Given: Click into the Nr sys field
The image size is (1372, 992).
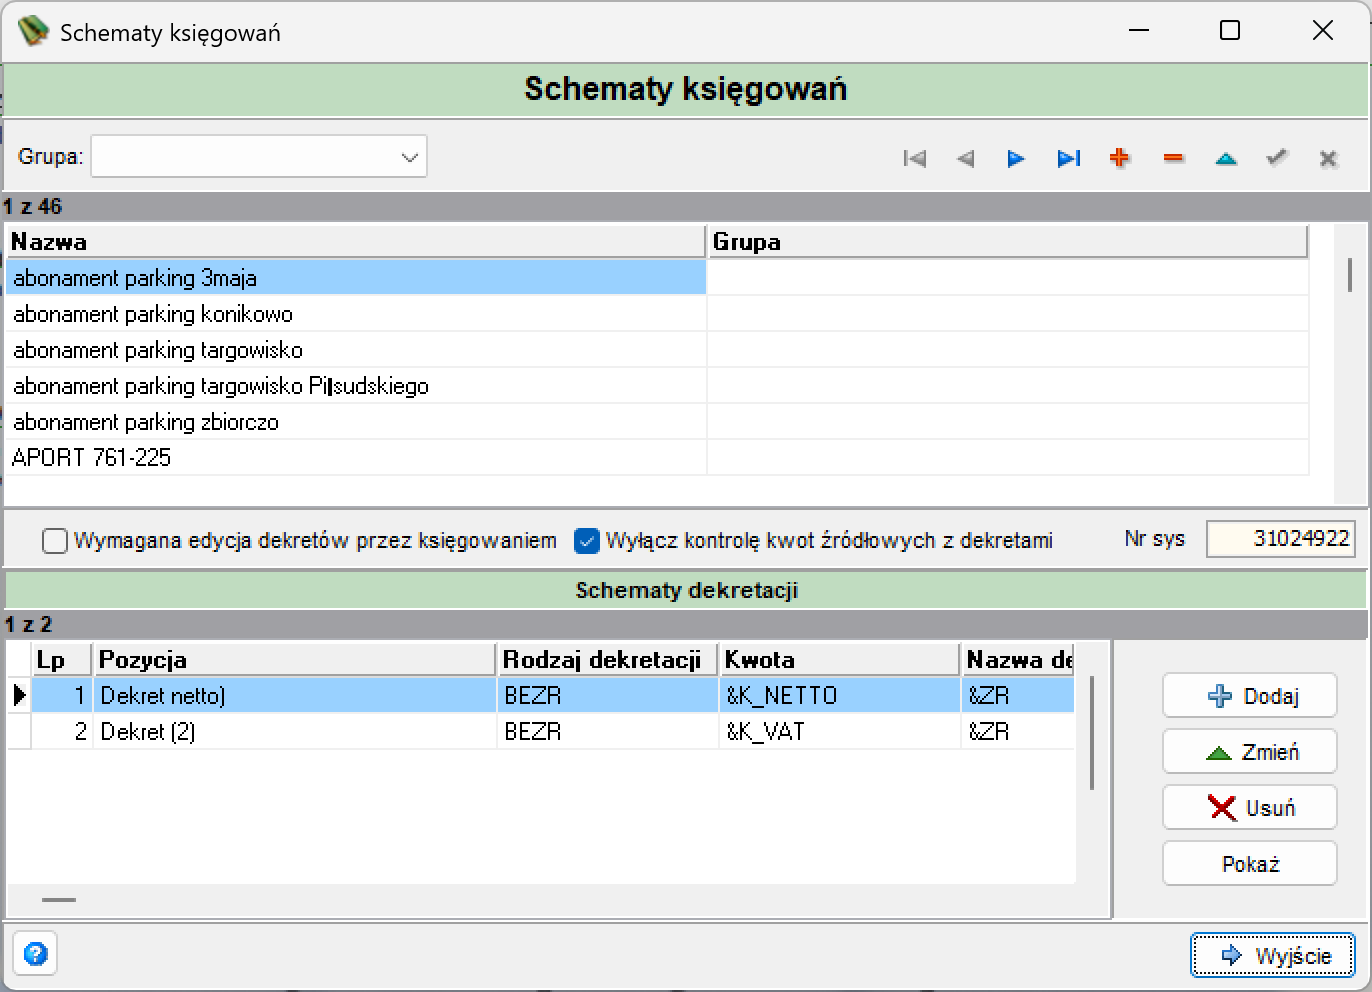Looking at the screenshot, I should pyautogui.click(x=1281, y=539).
